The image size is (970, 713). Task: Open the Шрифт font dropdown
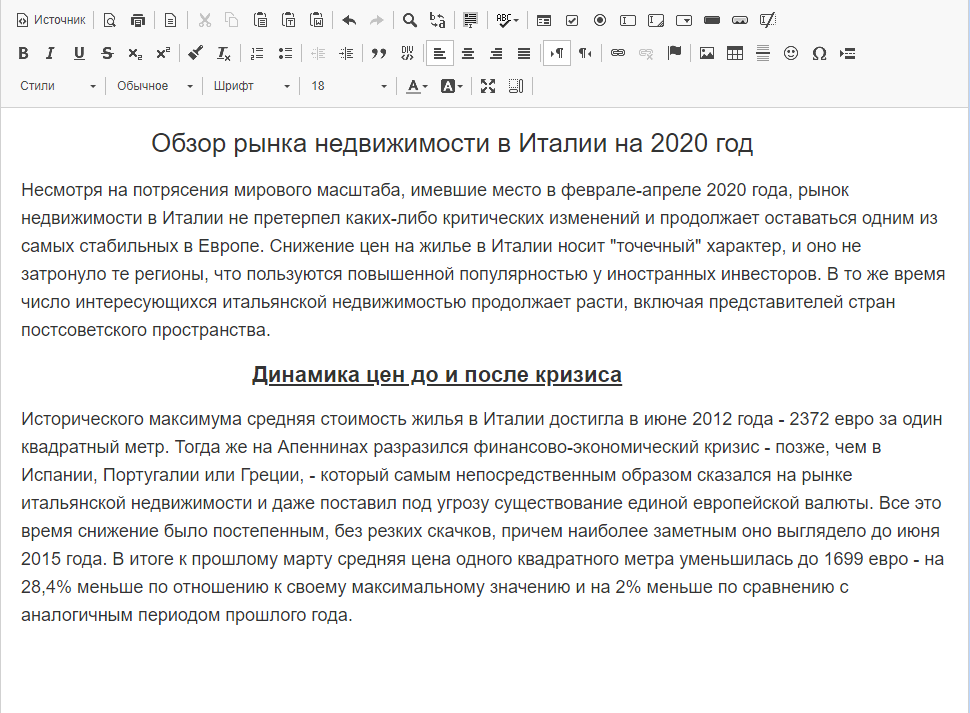coord(251,86)
